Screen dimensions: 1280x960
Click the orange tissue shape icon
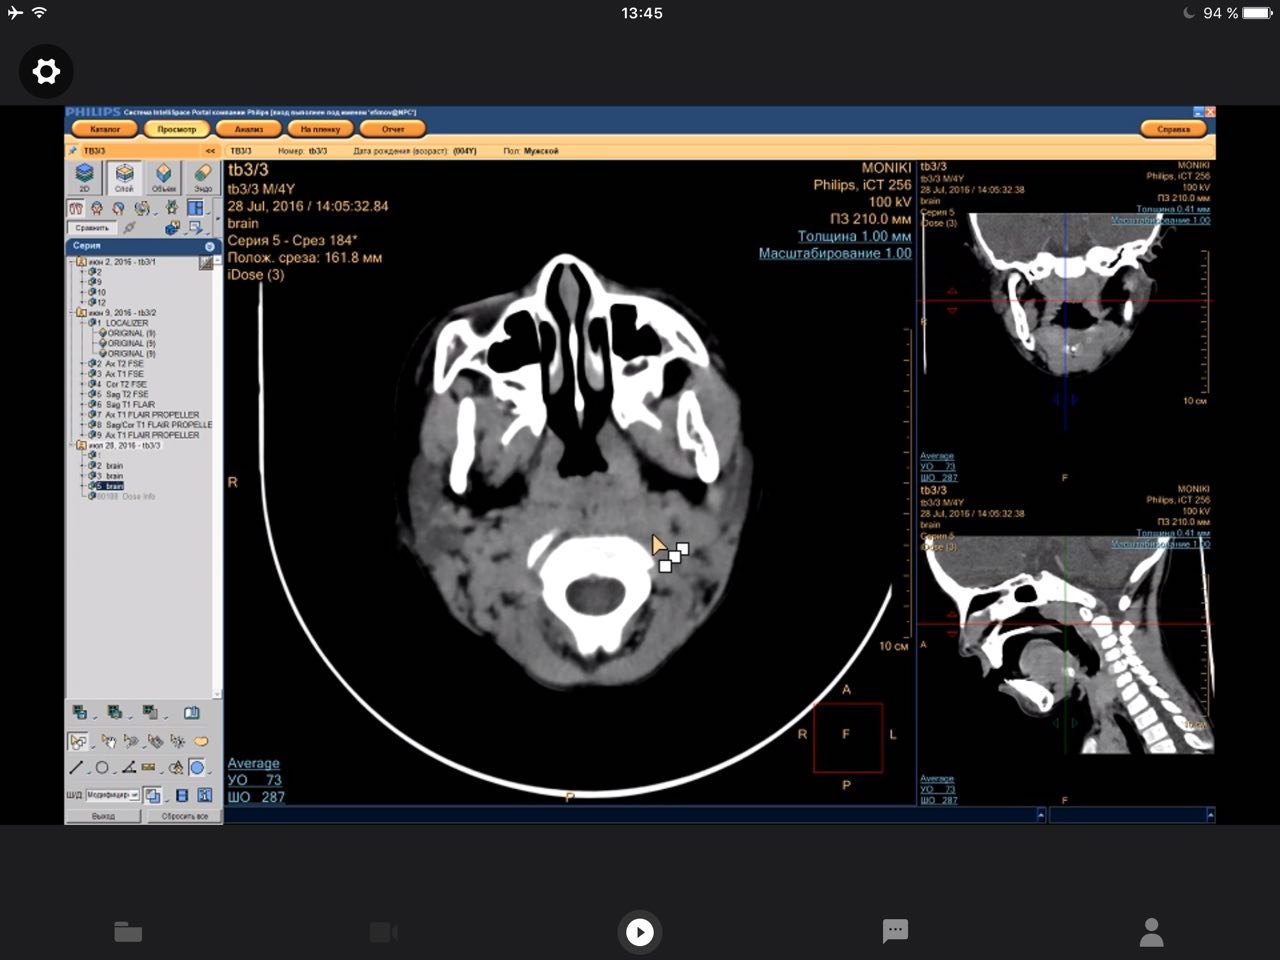tap(201, 741)
